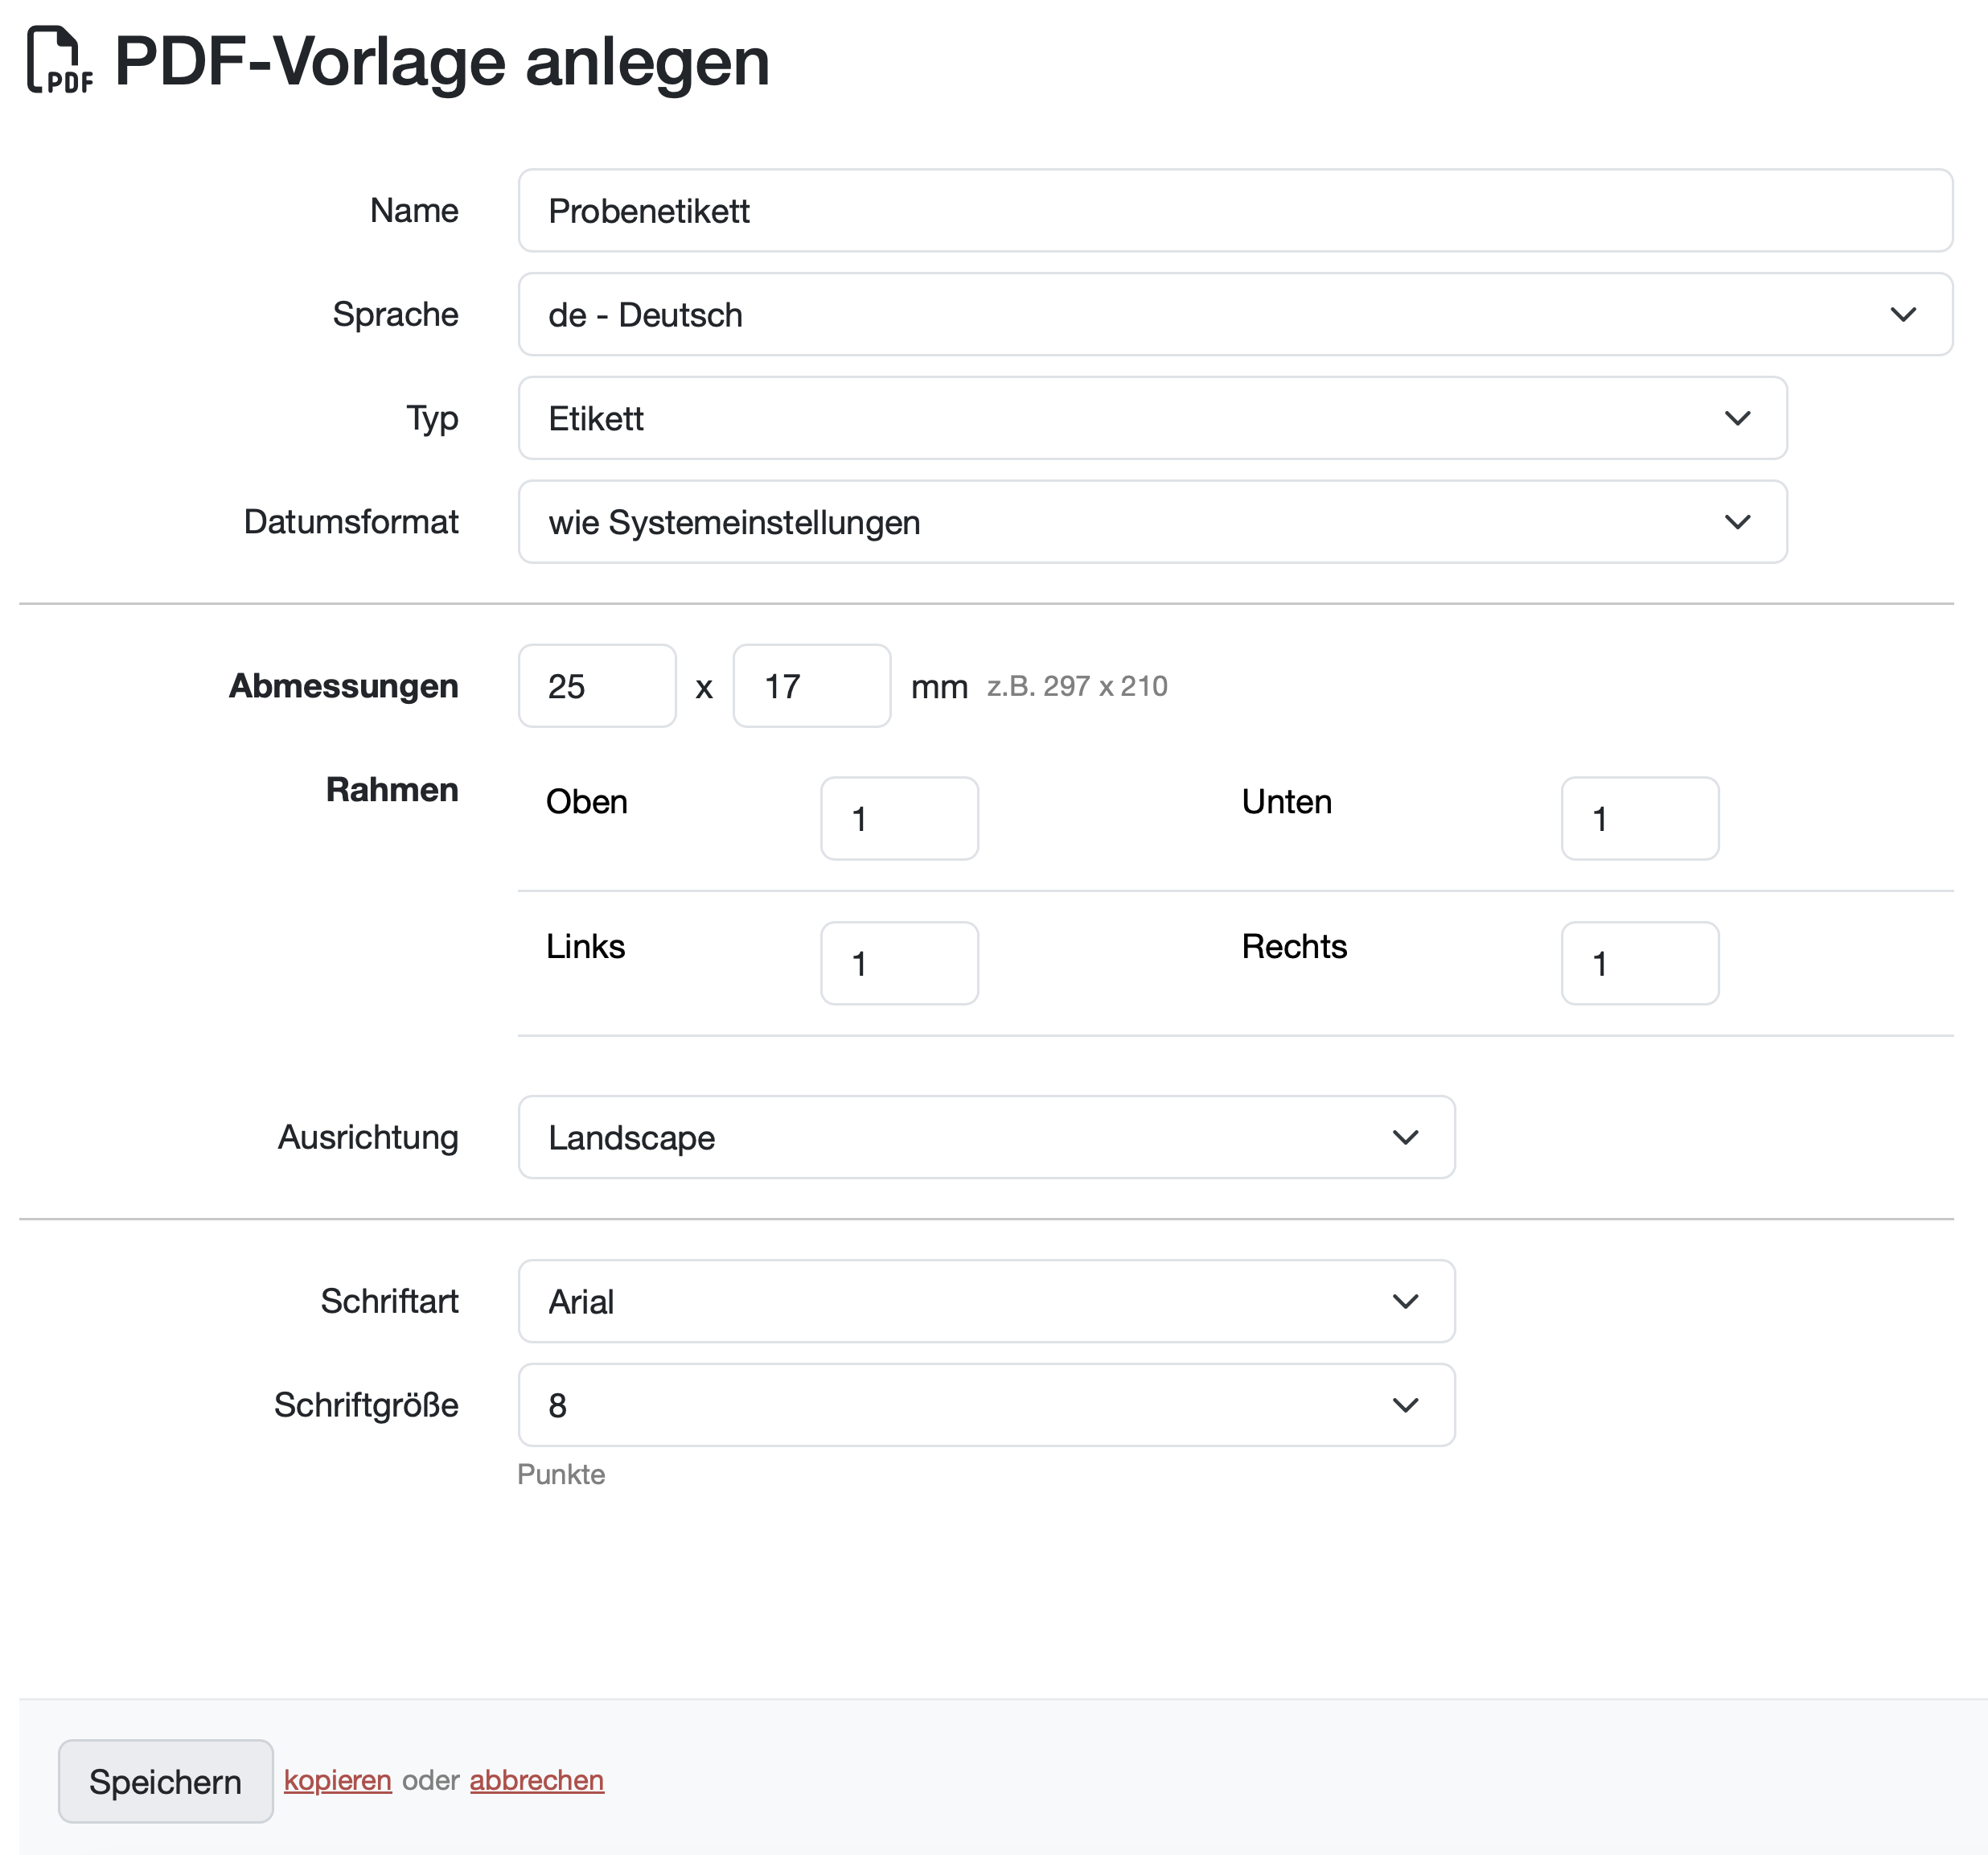Viewport: 1988px width, 1855px height.
Task: Open the Schriftgröße dropdown showing 8
Action: click(985, 1406)
